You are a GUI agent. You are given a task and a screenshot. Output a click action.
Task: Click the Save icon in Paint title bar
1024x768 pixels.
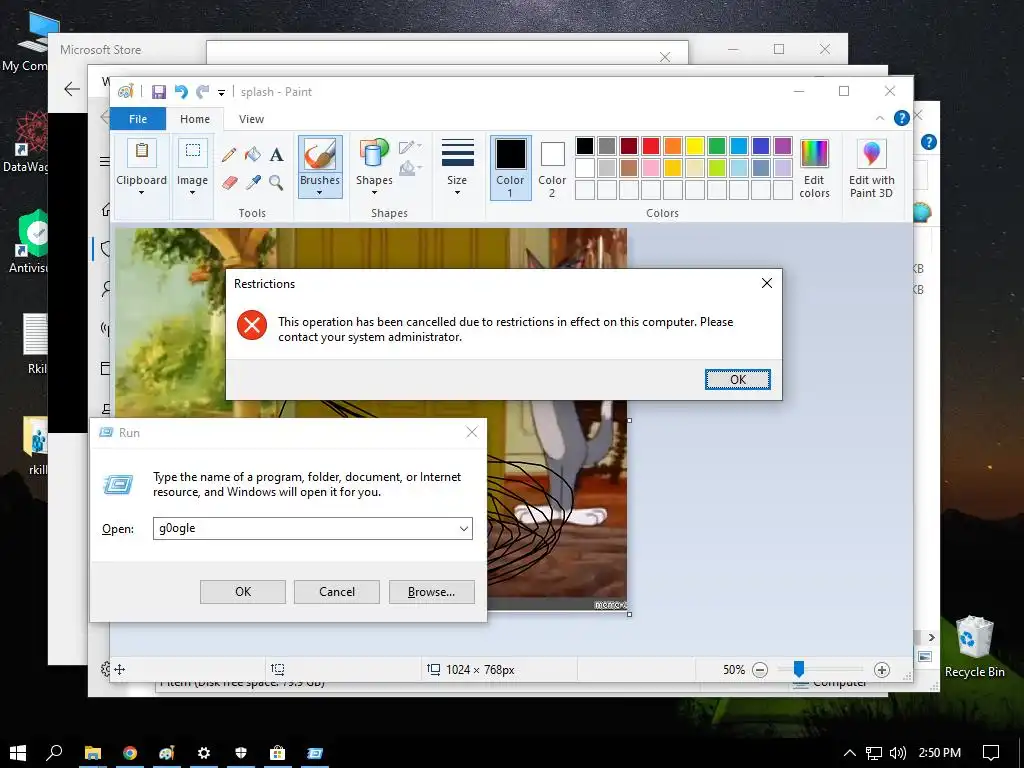click(x=159, y=92)
